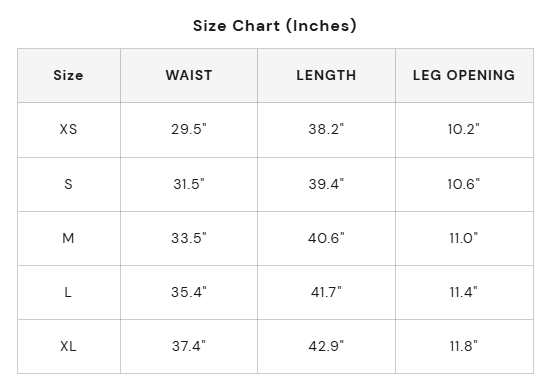Select the WAIST column header
The image size is (555, 382).
click(x=189, y=75)
